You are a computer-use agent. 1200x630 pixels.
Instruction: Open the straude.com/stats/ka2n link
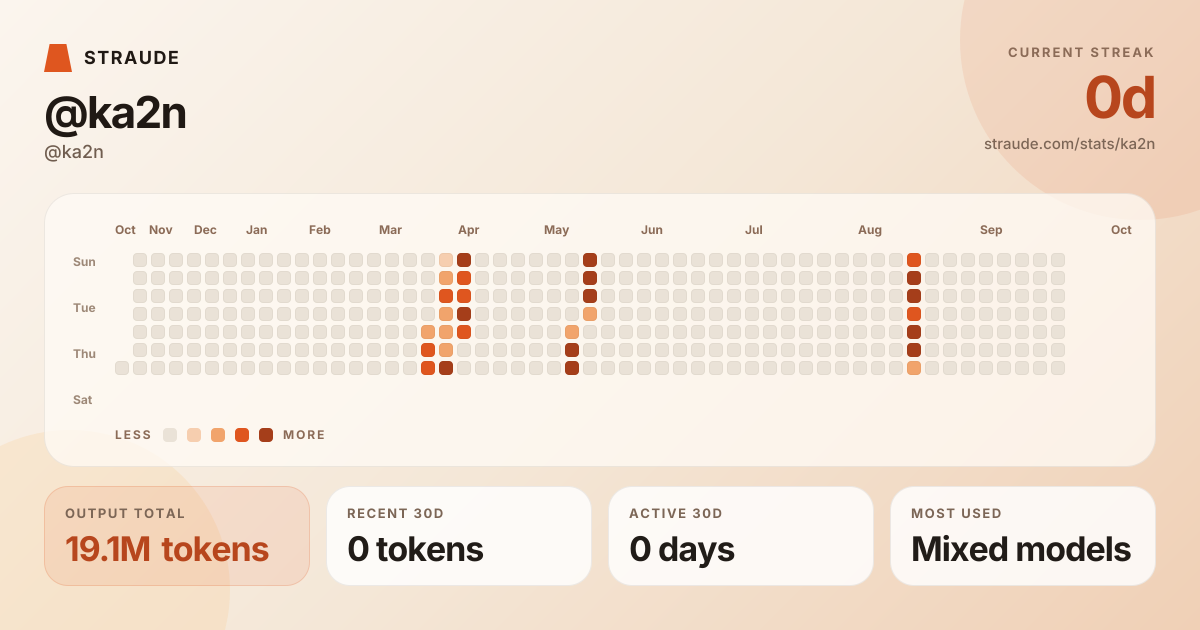[x=1069, y=144]
